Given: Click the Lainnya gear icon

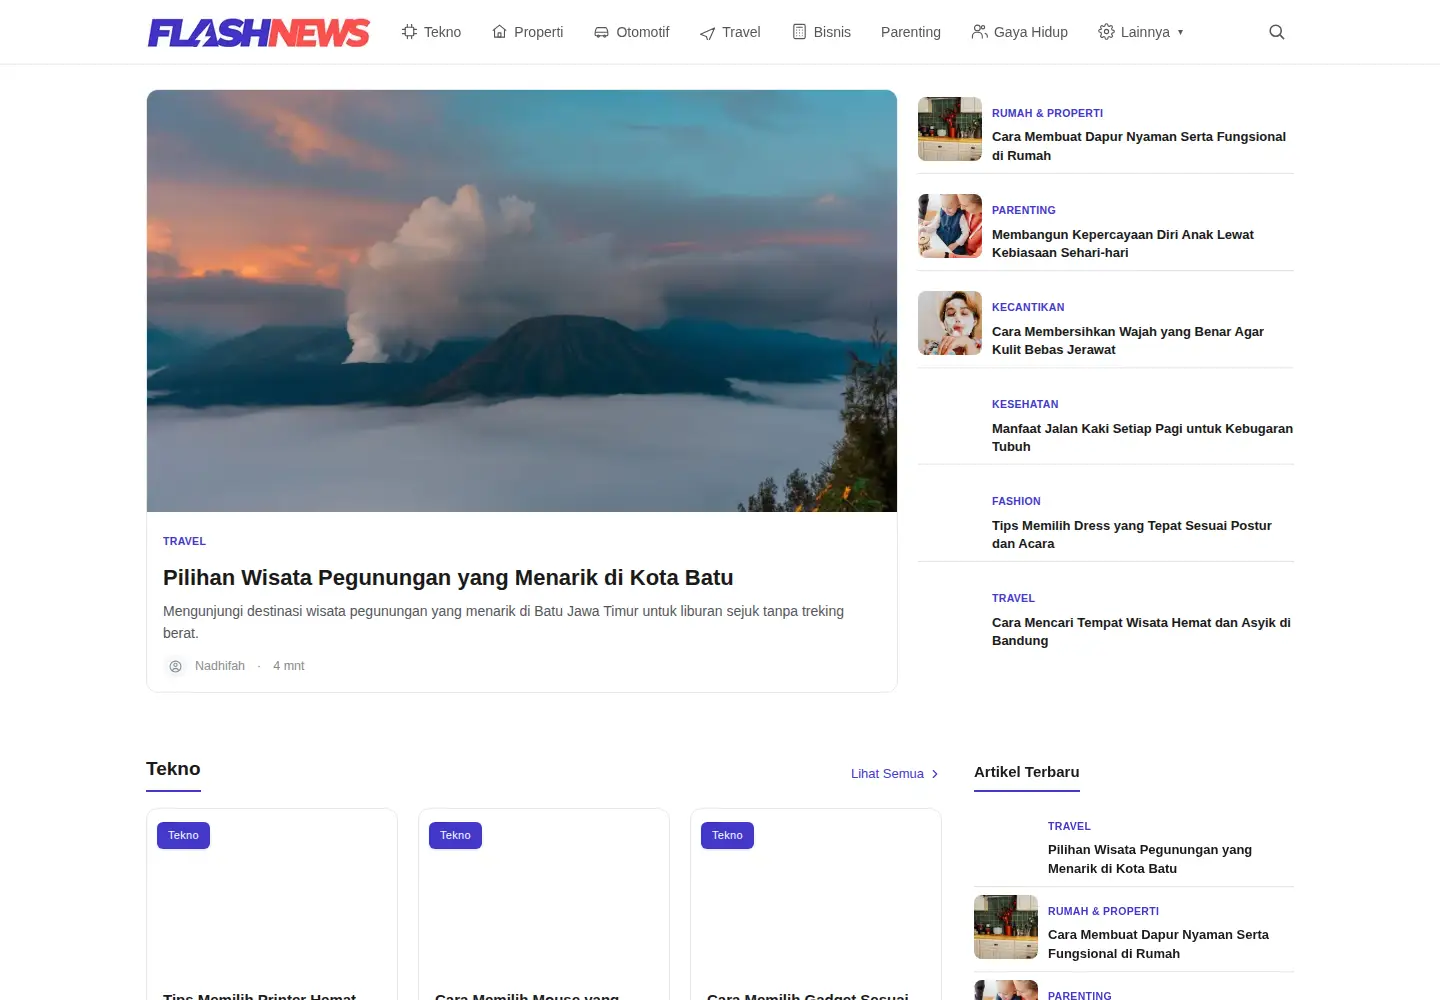Looking at the screenshot, I should coord(1106,32).
